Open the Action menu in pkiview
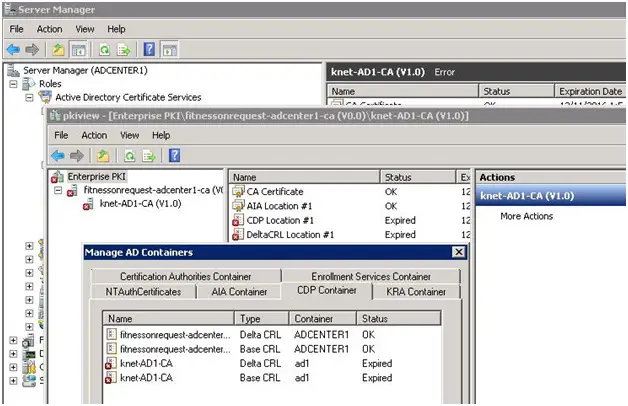Viewport: 628px width, 406px height. coord(94,135)
